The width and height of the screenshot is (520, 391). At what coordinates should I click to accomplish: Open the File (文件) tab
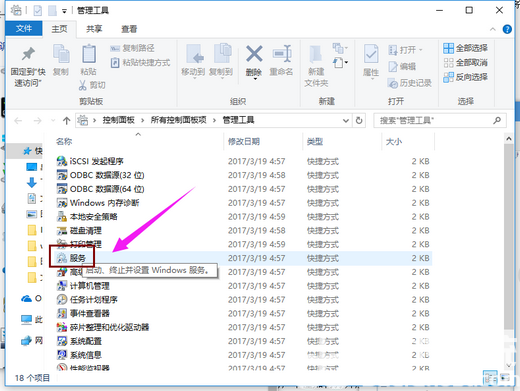pos(24,28)
